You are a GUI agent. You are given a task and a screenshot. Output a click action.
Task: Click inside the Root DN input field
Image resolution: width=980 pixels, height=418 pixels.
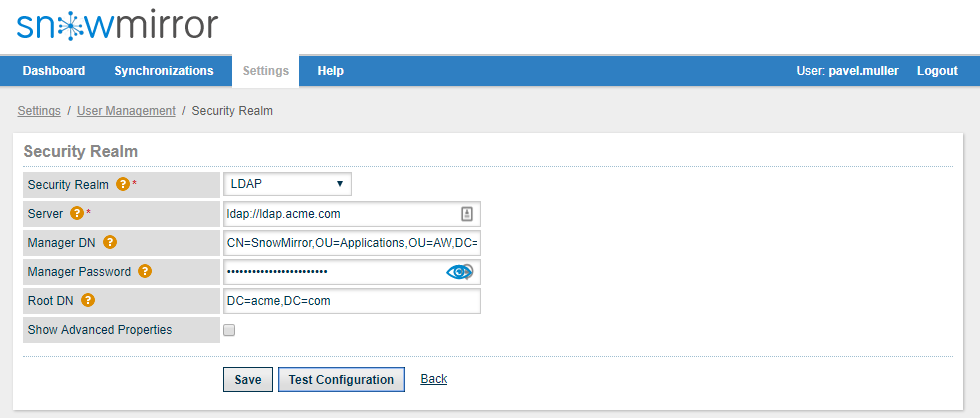pos(351,301)
